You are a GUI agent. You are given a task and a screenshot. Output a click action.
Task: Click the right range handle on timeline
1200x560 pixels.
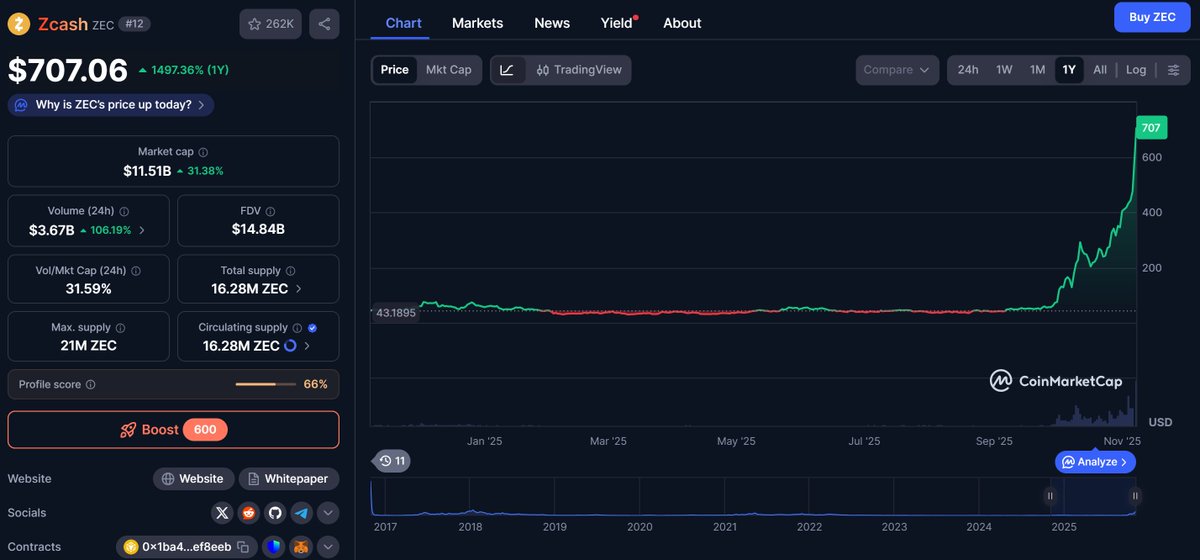pyautogui.click(x=1136, y=495)
